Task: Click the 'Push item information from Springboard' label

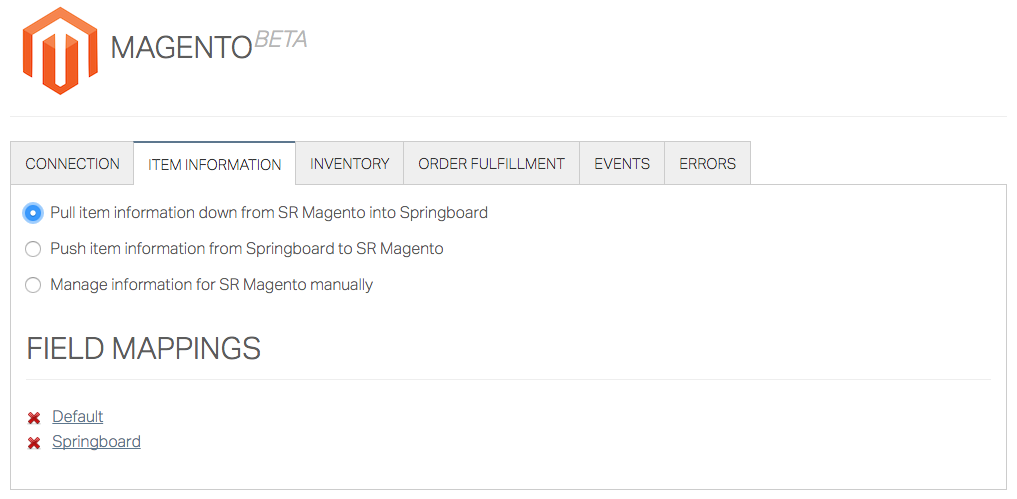Action: (247, 249)
